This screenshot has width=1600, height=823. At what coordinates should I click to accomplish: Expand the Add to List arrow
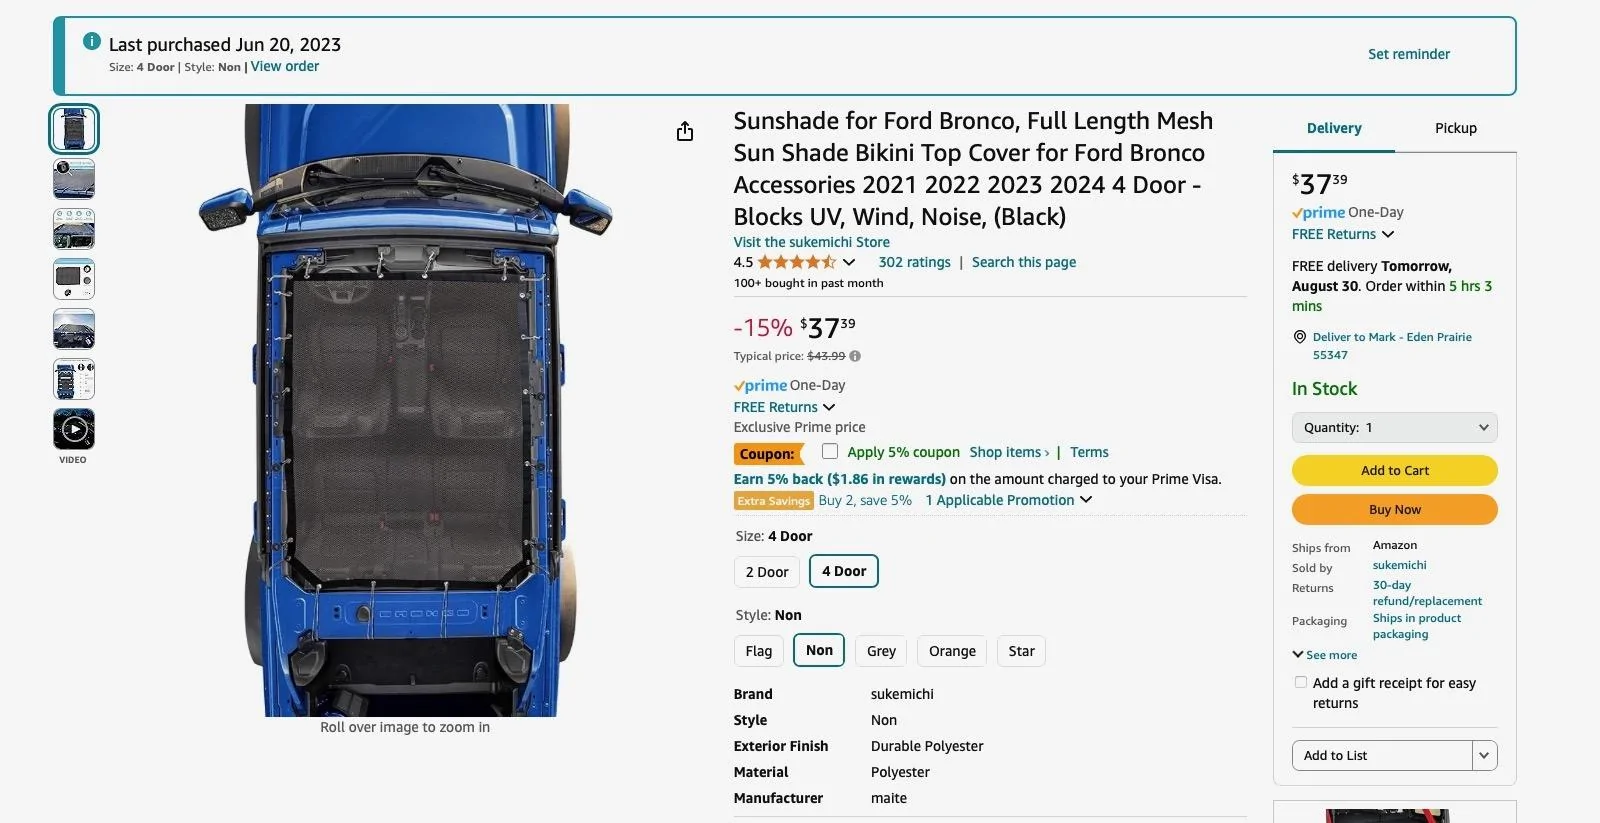tap(1485, 755)
